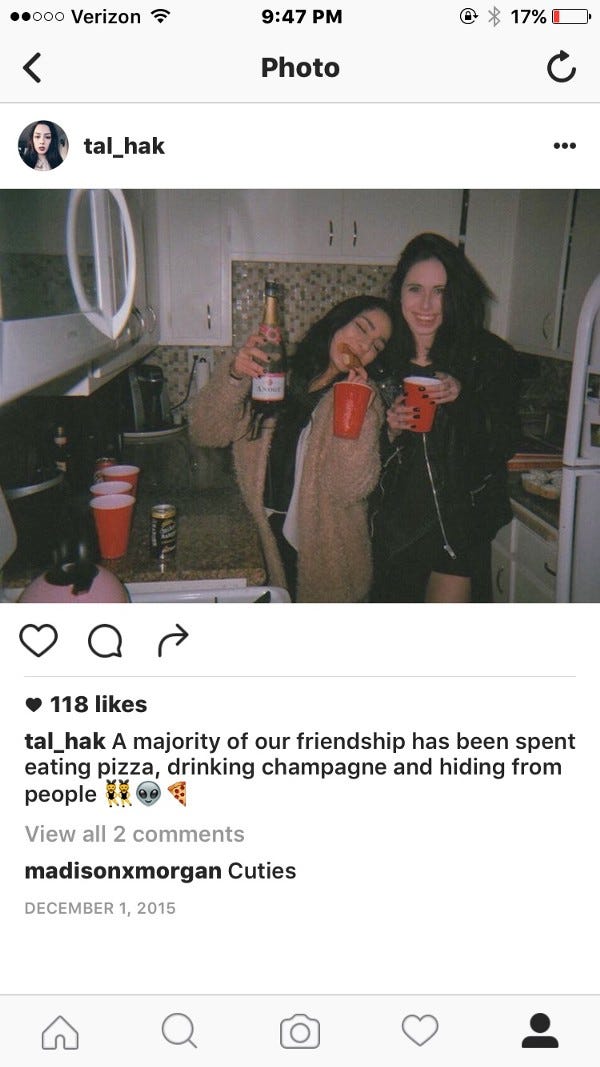600x1067 pixels.
Task: Open tal_hak username in the caption
Action: tap(65, 741)
